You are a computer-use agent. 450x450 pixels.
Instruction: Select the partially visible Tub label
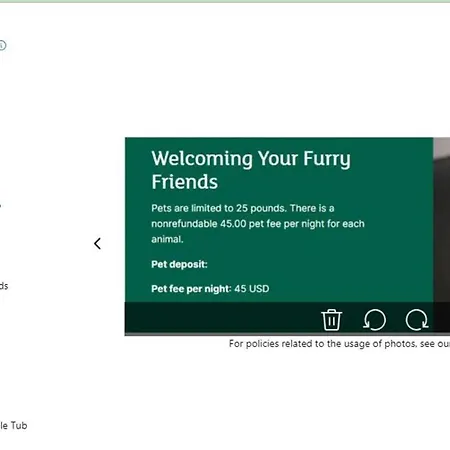point(13,425)
